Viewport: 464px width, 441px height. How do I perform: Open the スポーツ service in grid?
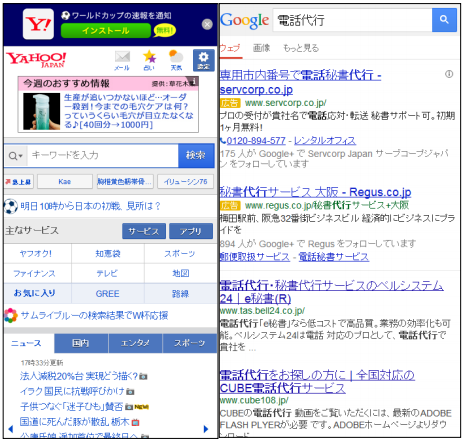[x=180, y=254]
